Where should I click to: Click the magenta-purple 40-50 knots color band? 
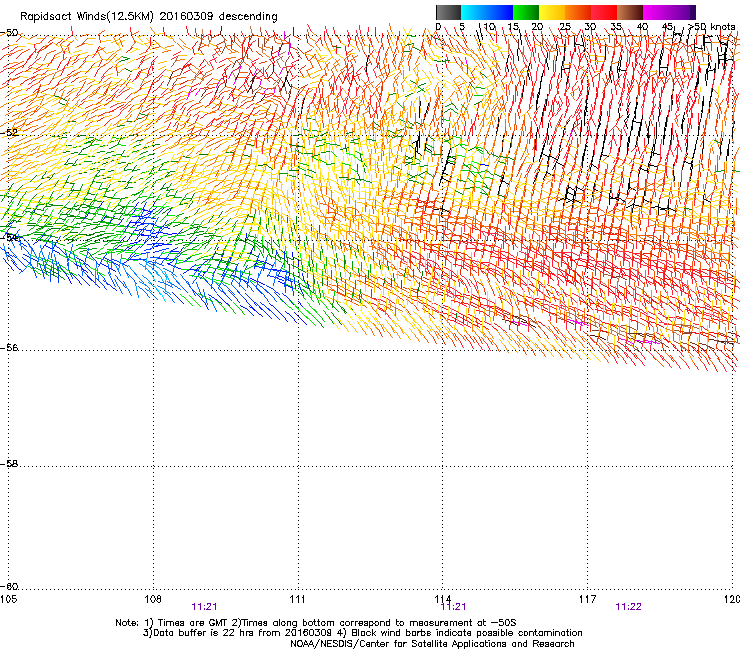pos(669,12)
